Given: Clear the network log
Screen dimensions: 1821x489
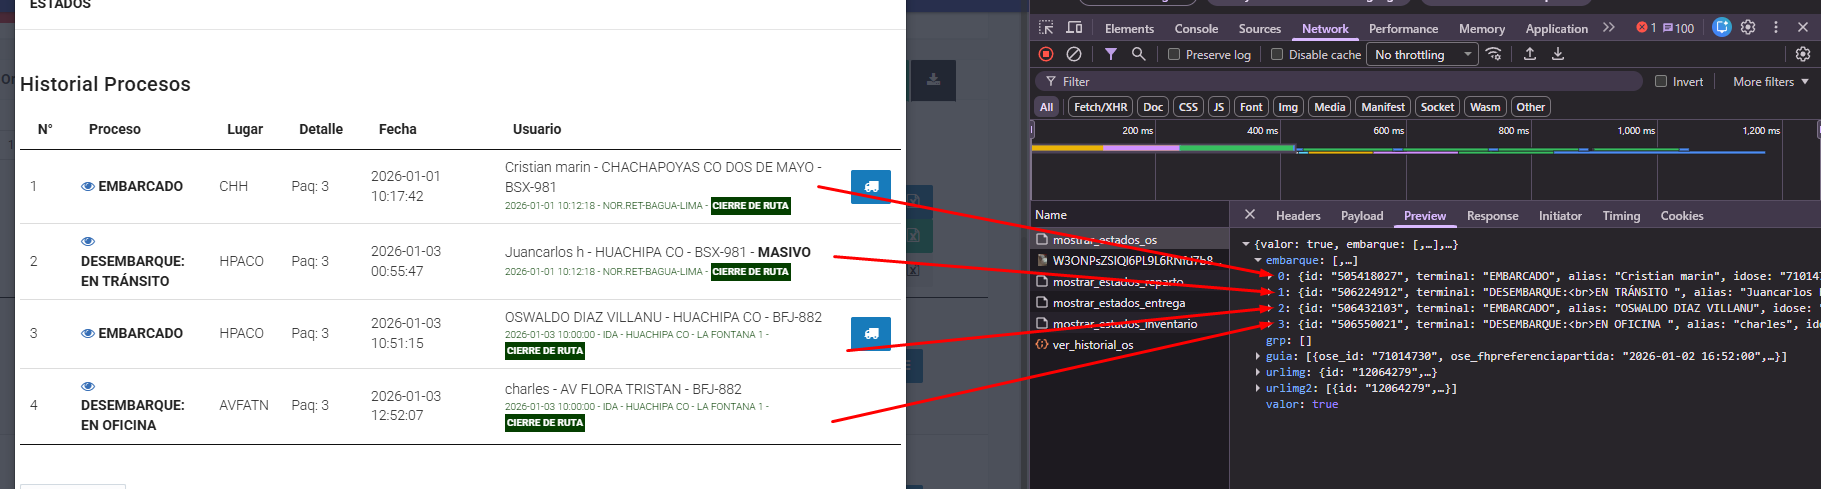Looking at the screenshot, I should coord(1074,54).
